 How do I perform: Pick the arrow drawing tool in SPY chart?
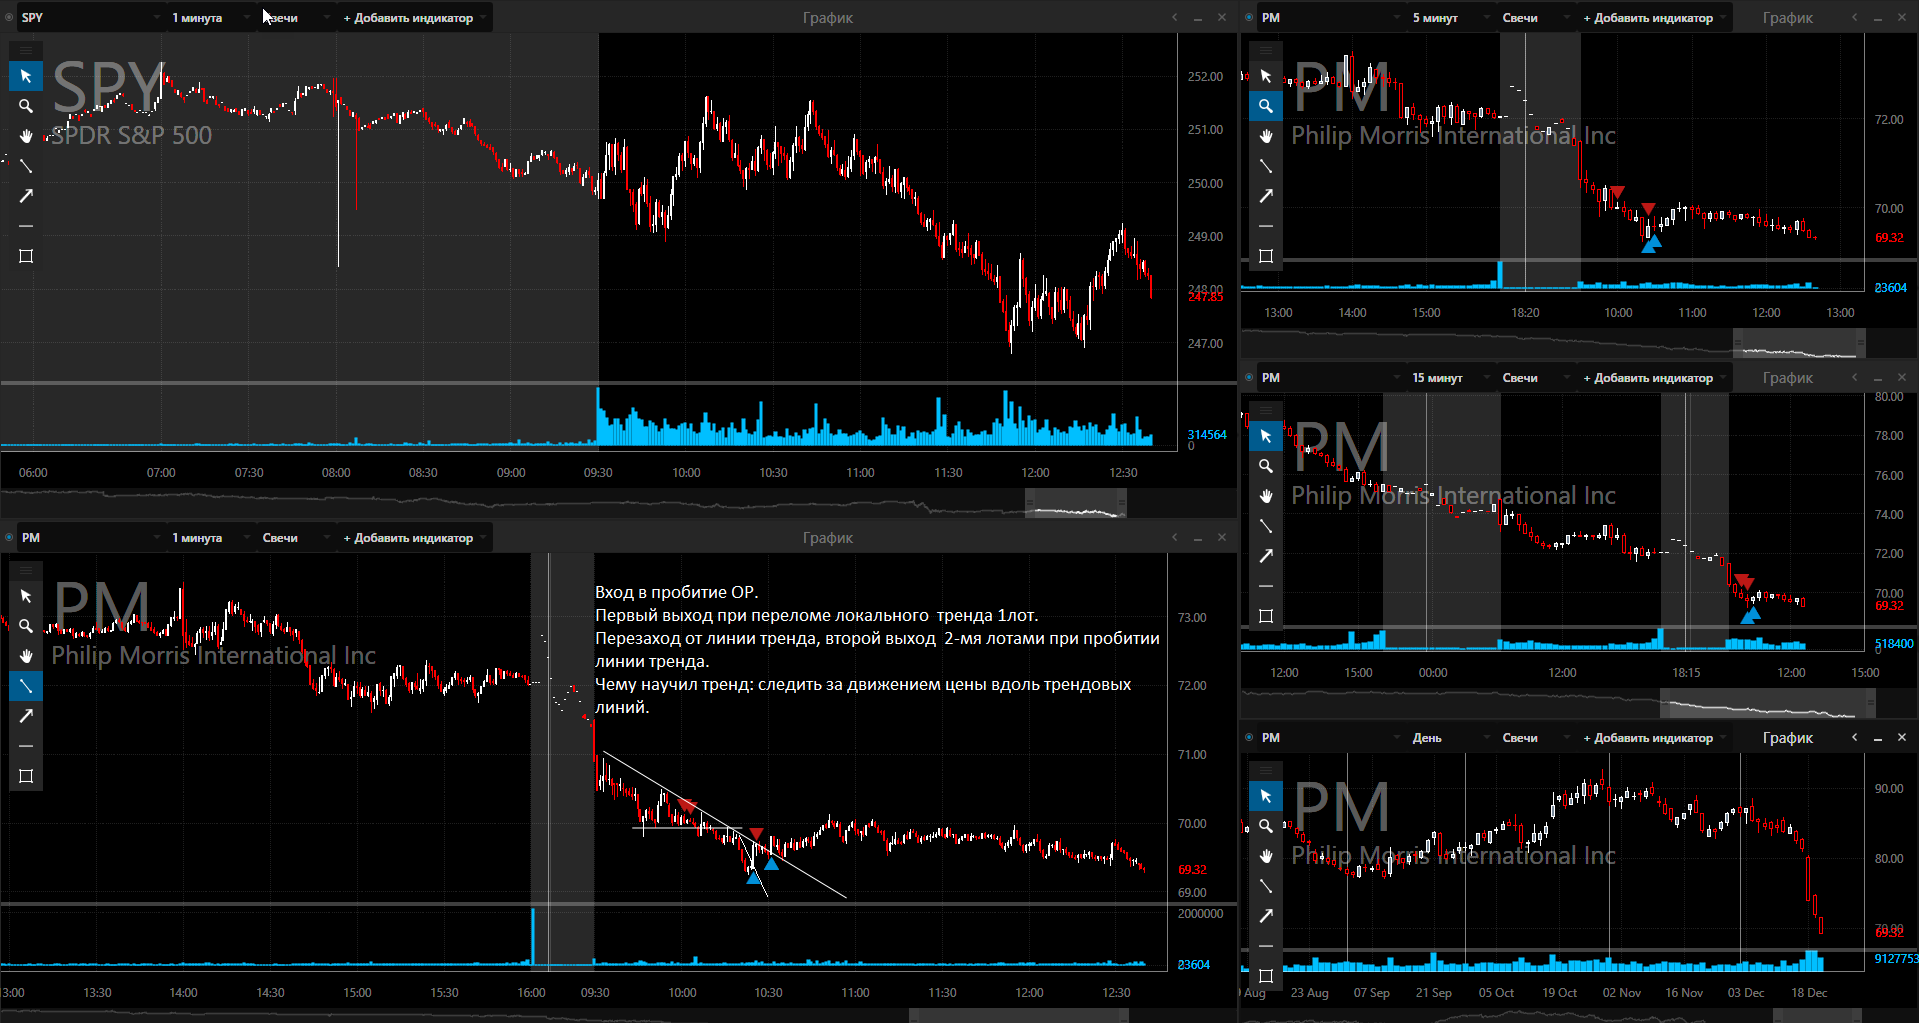click(26, 196)
